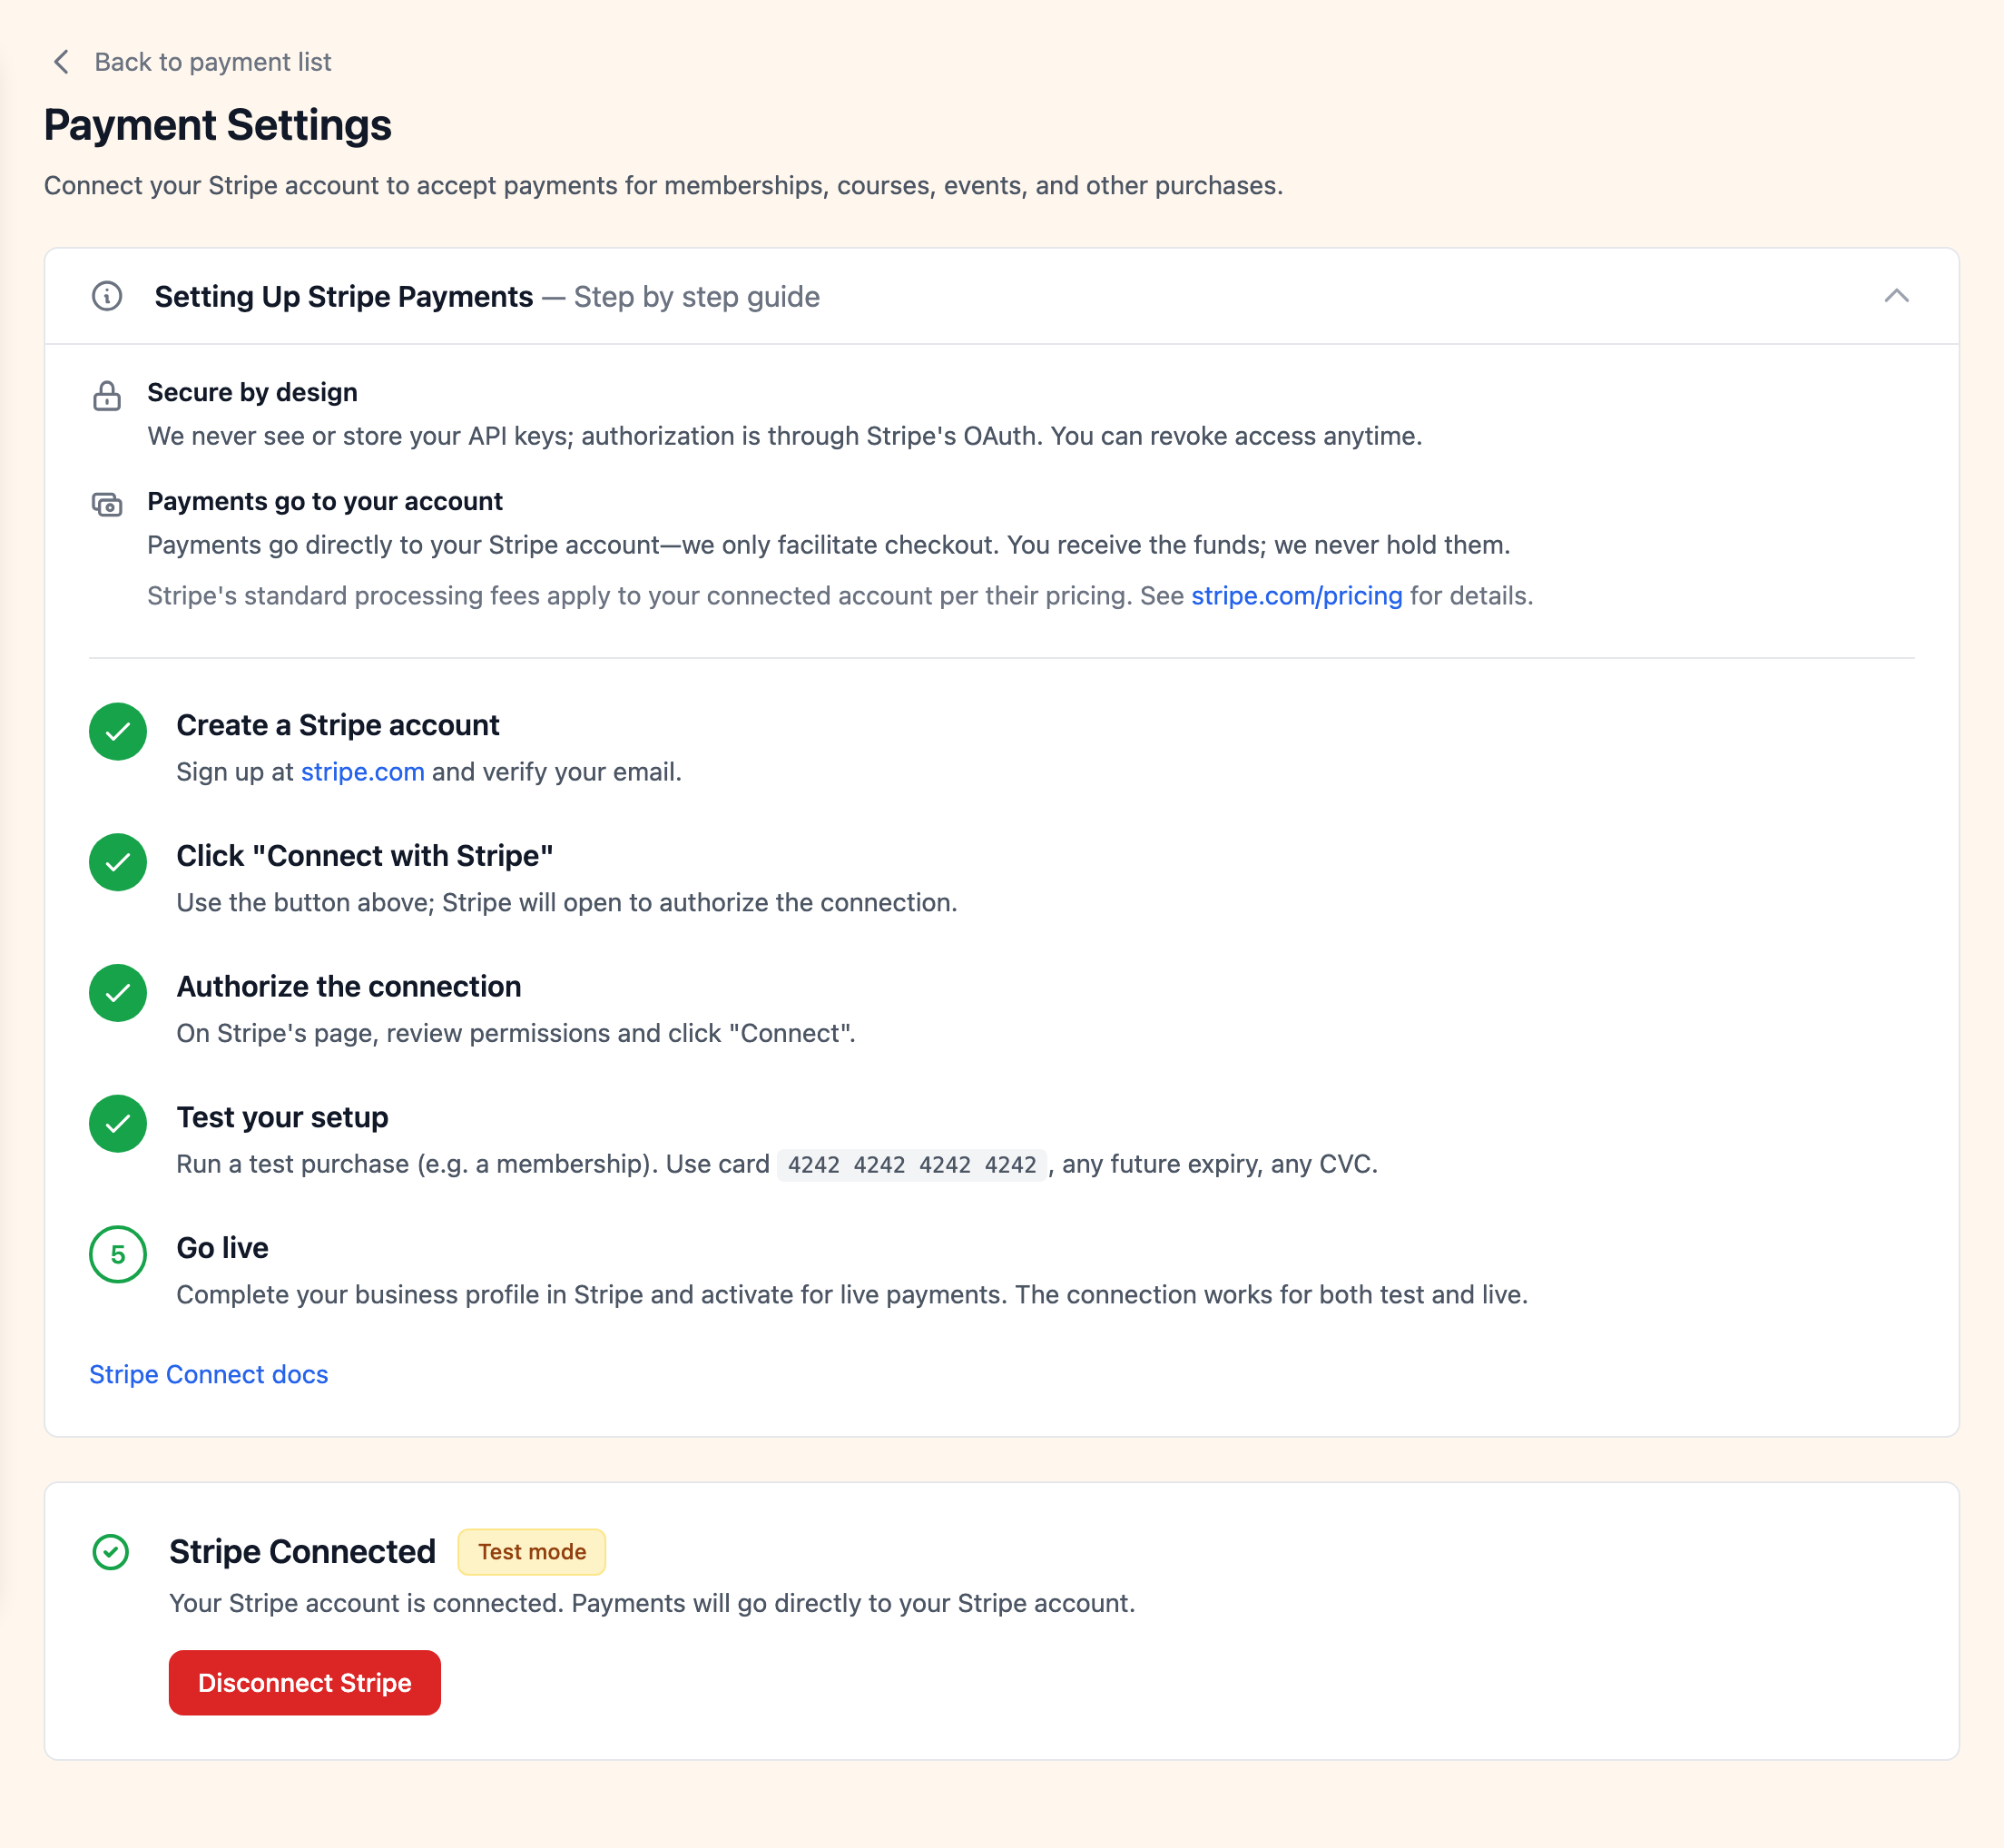Click the Payments go to your account heading
Screen dimensions: 2004x1848
325,502
